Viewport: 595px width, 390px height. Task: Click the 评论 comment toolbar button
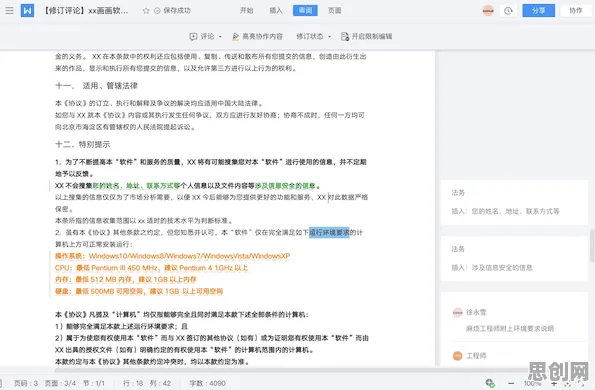pyautogui.click(x=202, y=36)
